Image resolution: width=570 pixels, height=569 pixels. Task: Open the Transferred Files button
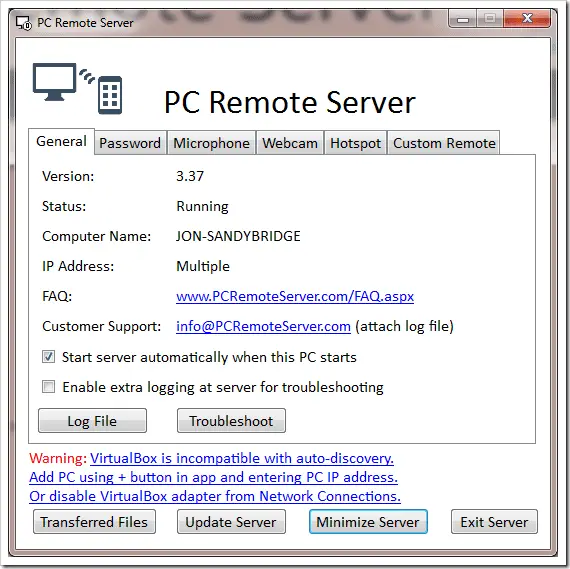(94, 522)
